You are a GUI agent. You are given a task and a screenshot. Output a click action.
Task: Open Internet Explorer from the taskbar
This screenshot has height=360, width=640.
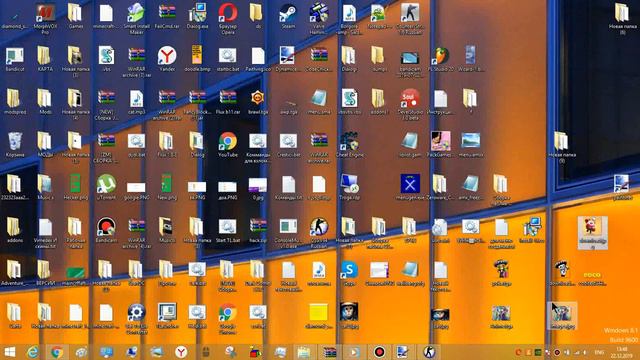click(x=33, y=352)
